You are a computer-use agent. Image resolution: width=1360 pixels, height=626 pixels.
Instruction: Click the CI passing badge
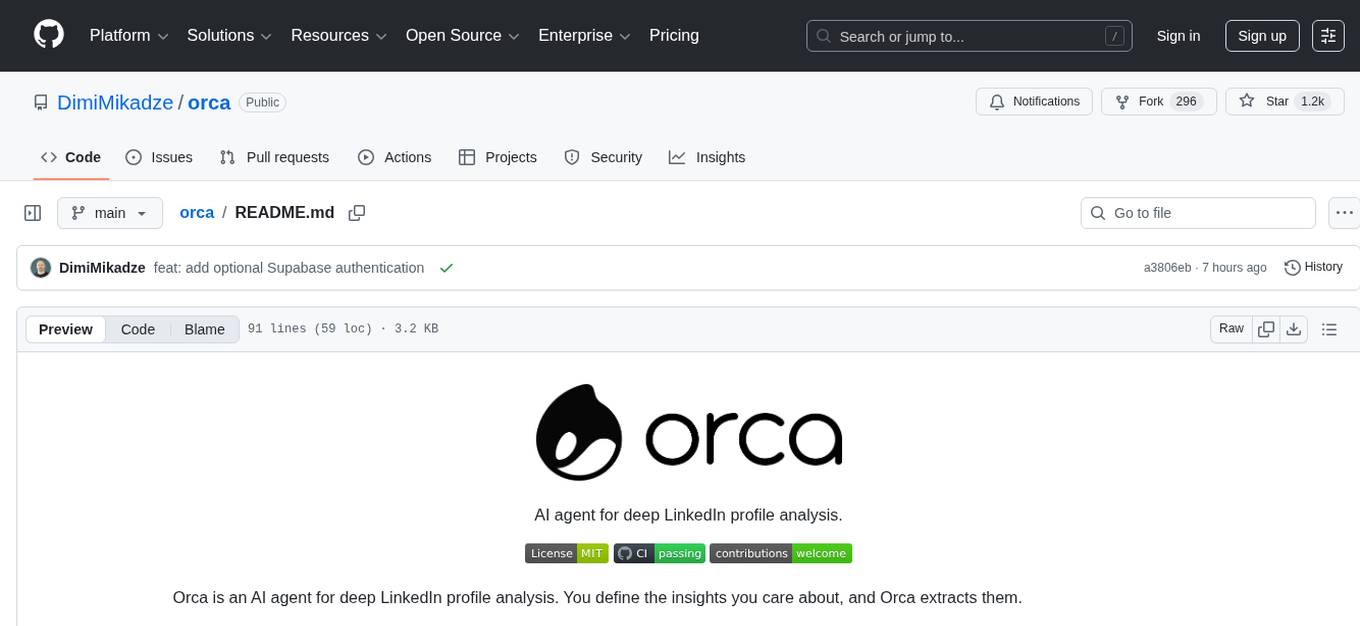(659, 553)
